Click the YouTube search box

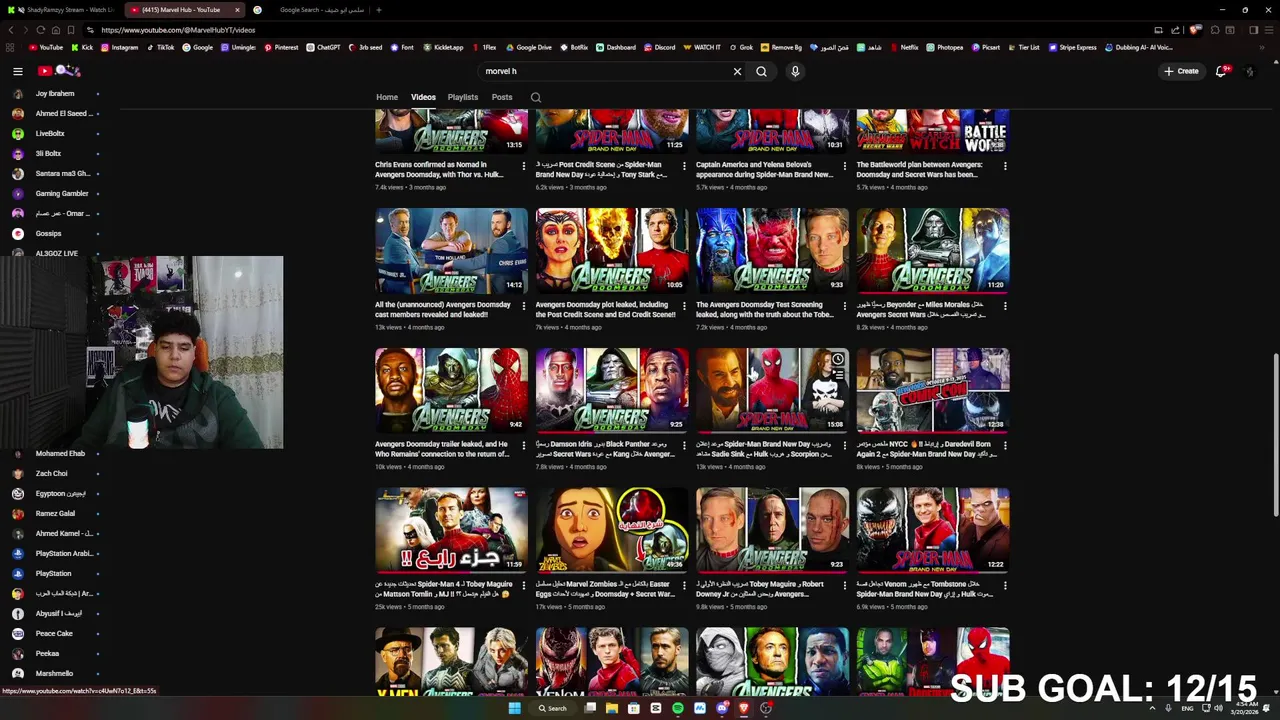(605, 71)
